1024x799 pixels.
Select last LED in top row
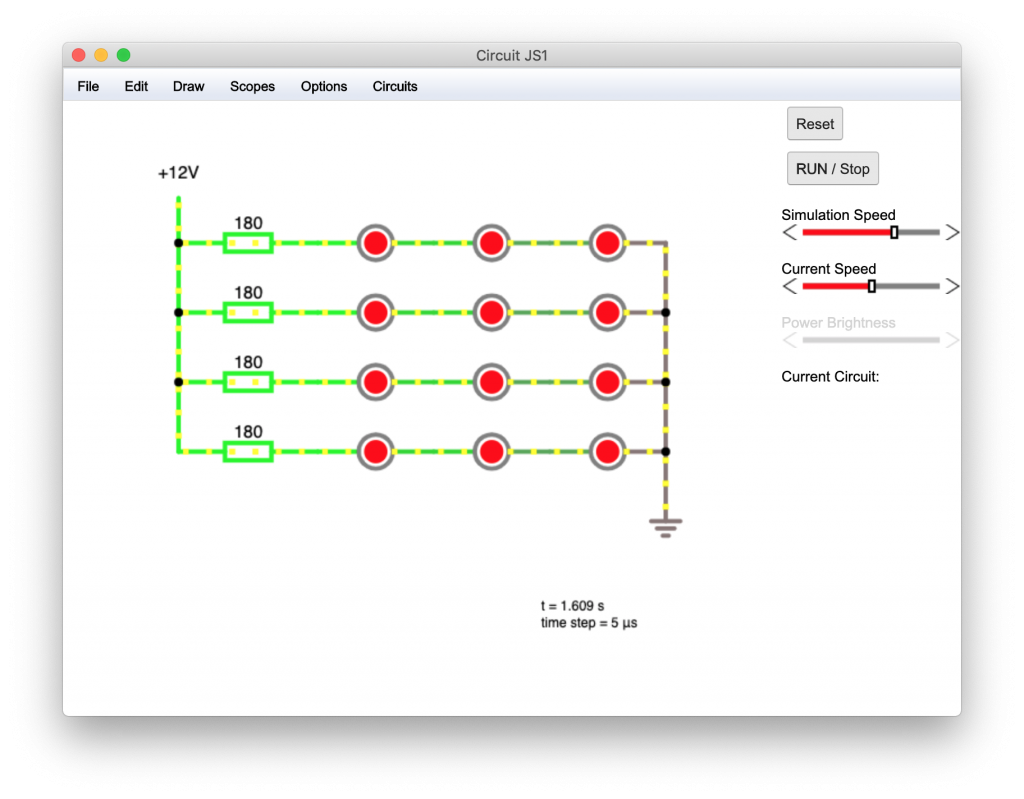607,243
